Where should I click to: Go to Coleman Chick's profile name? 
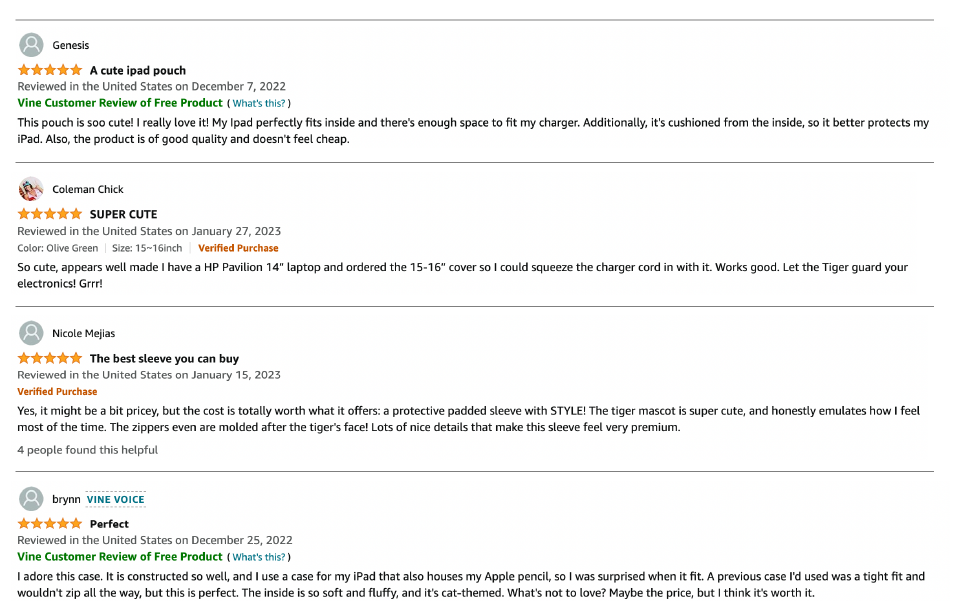(x=88, y=189)
